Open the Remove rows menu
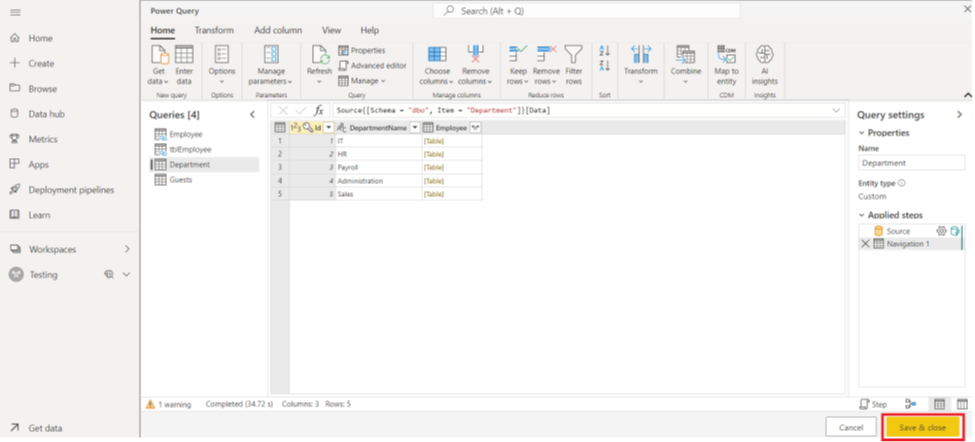Viewport: 975px width, 442px height. [x=546, y=65]
